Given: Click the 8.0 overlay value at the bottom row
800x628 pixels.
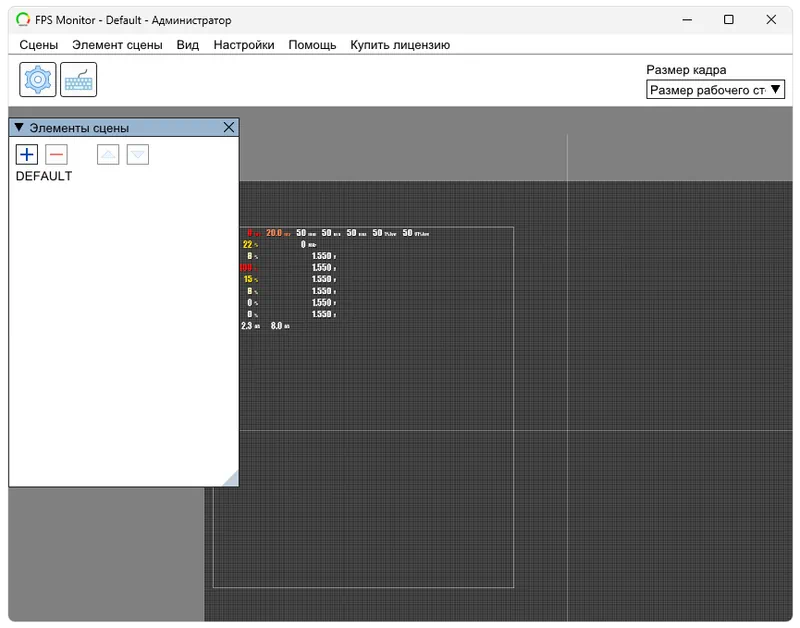Looking at the screenshot, I should click(280, 326).
